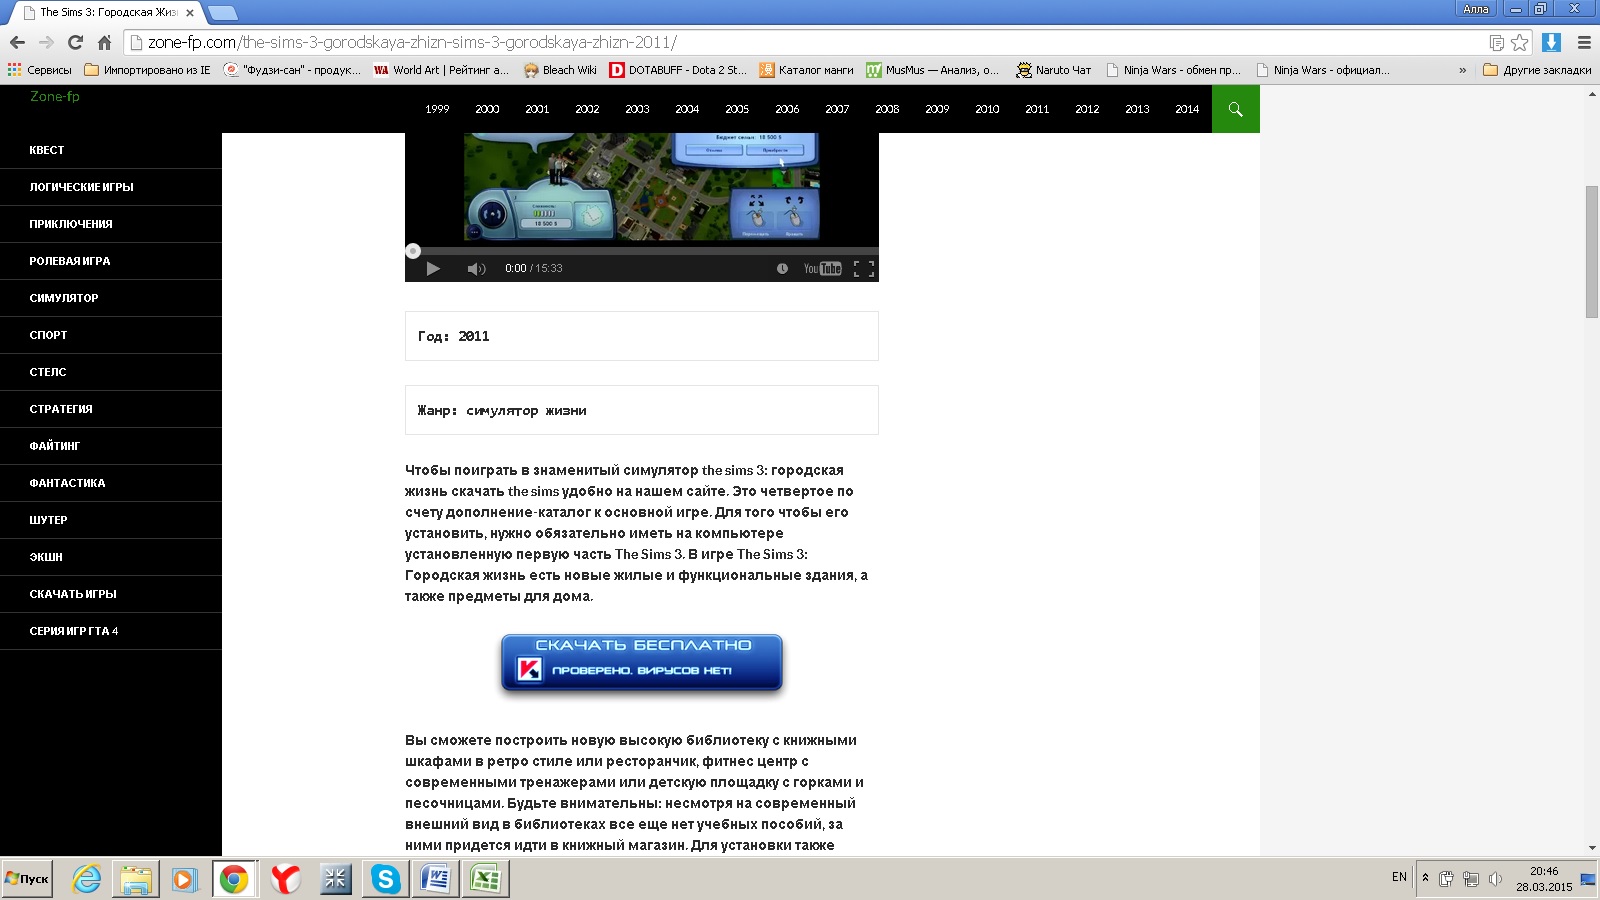Viewport: 1600px width, 900px height.
Task: Open the Naruto Чат bookmark
Action: pos(1053,70)
